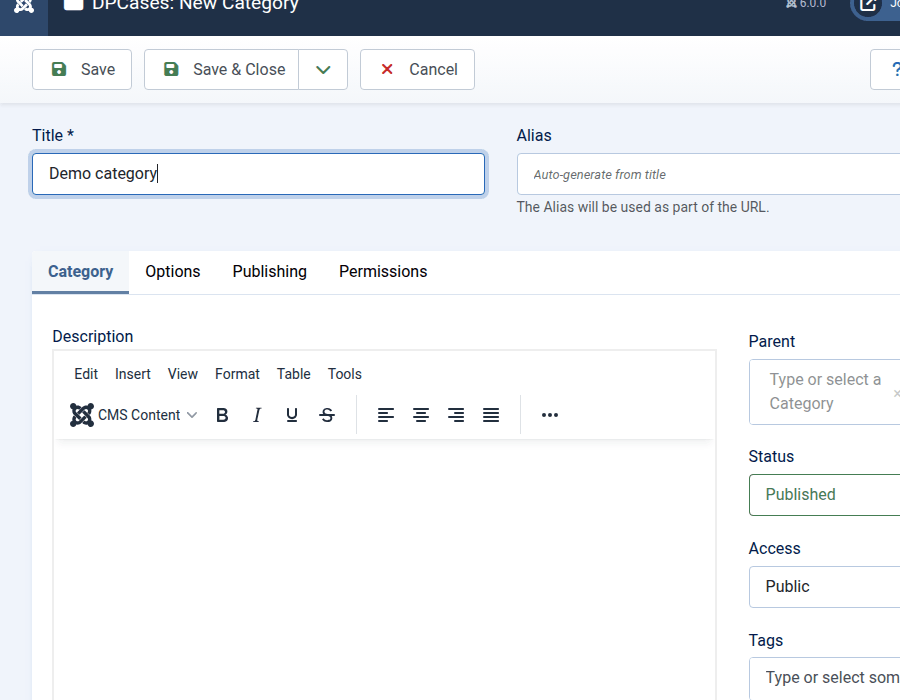
Task: Open the Permissions tab
Action: [383, 272]
